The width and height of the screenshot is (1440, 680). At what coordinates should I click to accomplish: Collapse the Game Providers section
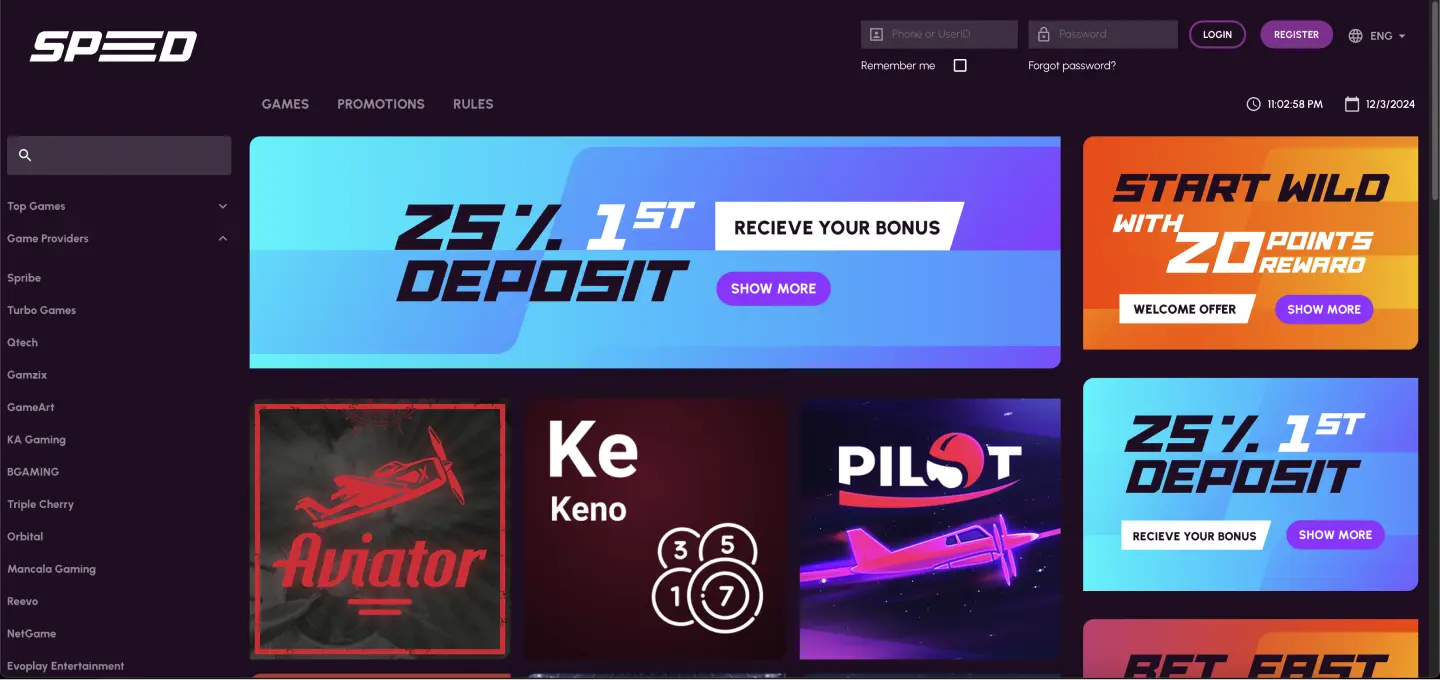point(118,238)
